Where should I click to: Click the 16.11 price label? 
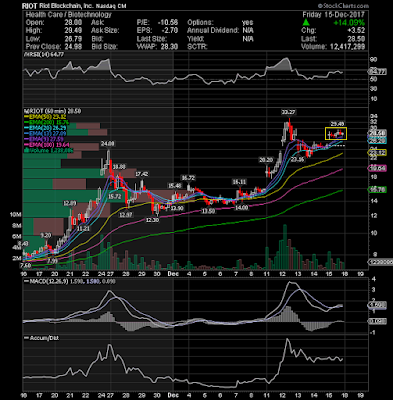(x=239, y=182)
